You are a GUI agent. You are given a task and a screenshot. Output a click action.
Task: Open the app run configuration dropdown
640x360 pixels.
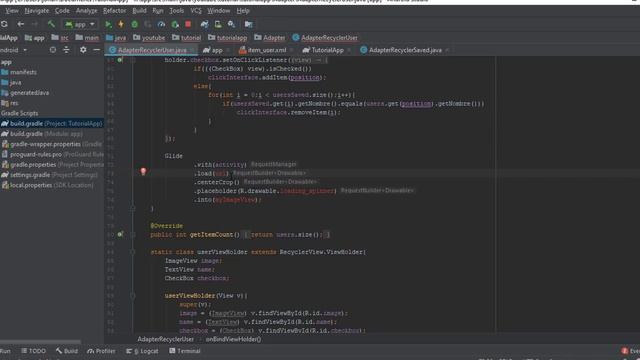[80, 24]
